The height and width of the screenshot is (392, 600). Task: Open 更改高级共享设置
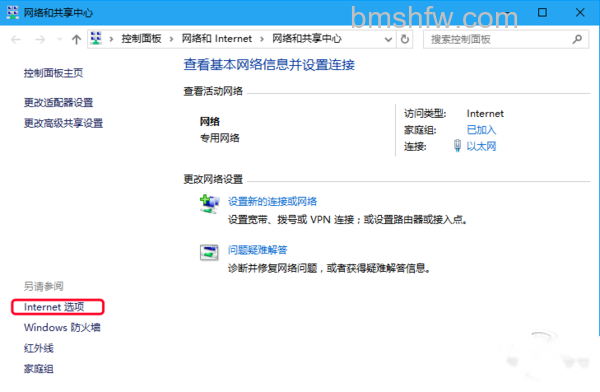pyautogui.click(x=64, y=123)
